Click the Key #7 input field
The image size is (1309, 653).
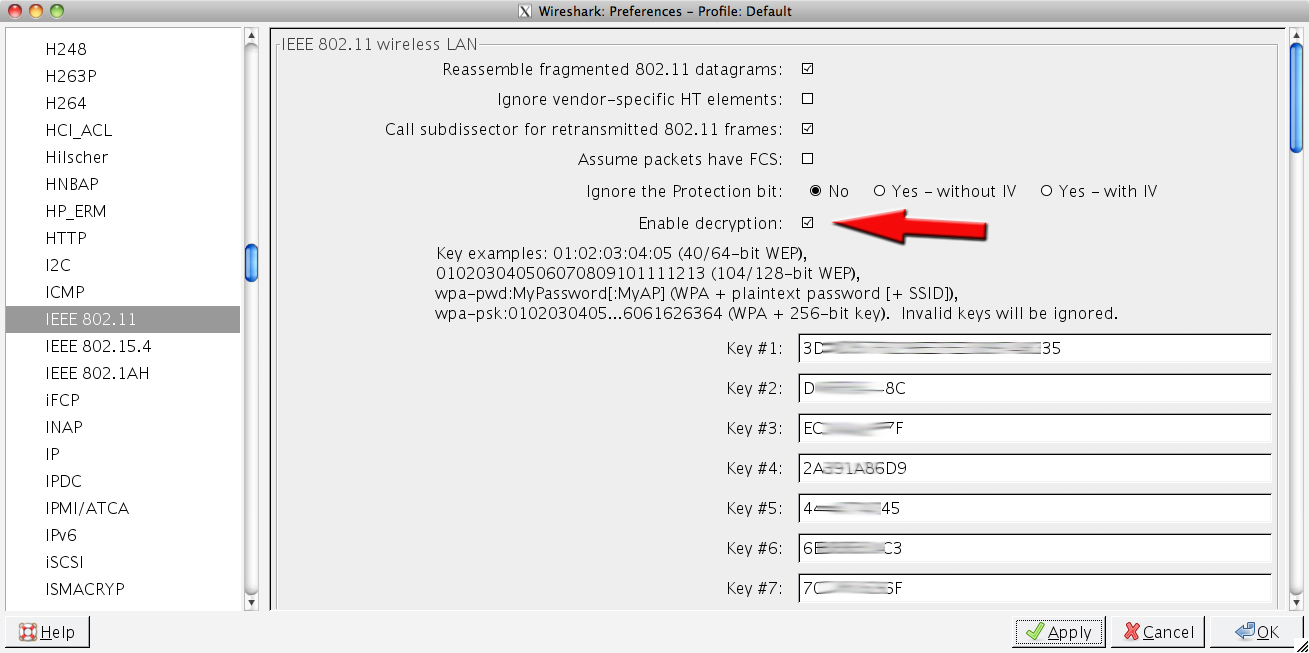tap(1035, 588)
